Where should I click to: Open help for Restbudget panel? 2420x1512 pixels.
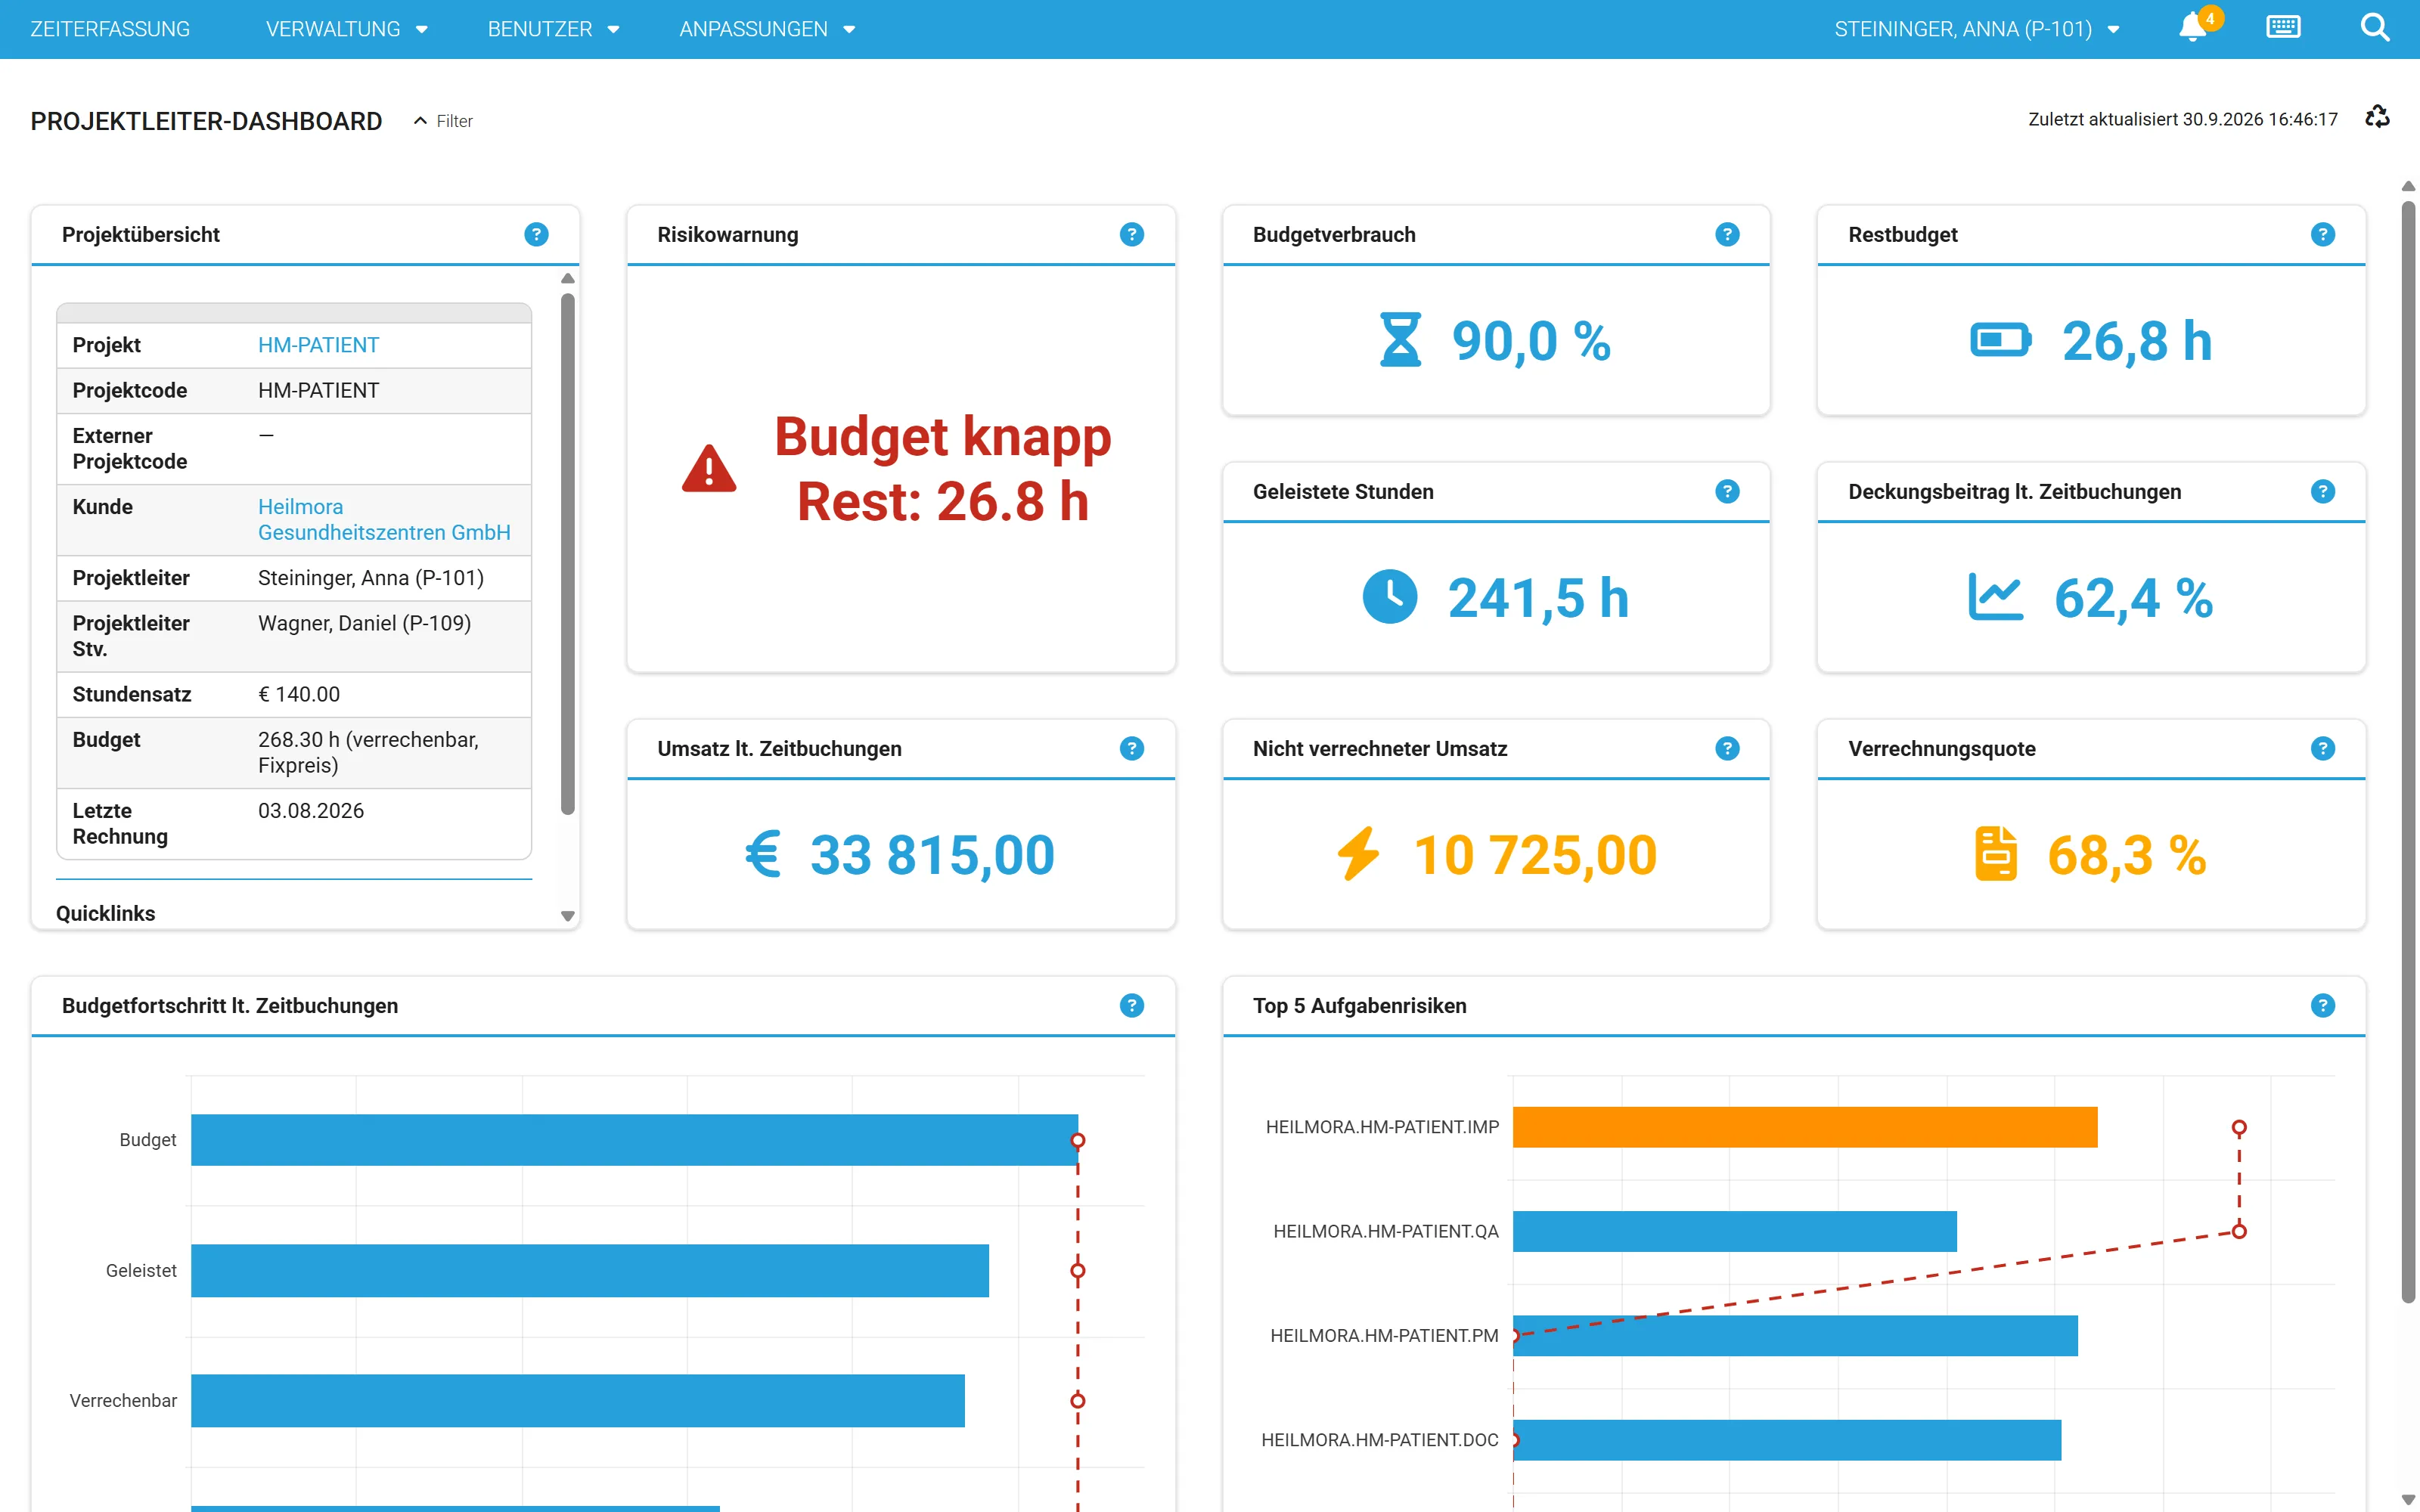click(x=2323, y=234)
